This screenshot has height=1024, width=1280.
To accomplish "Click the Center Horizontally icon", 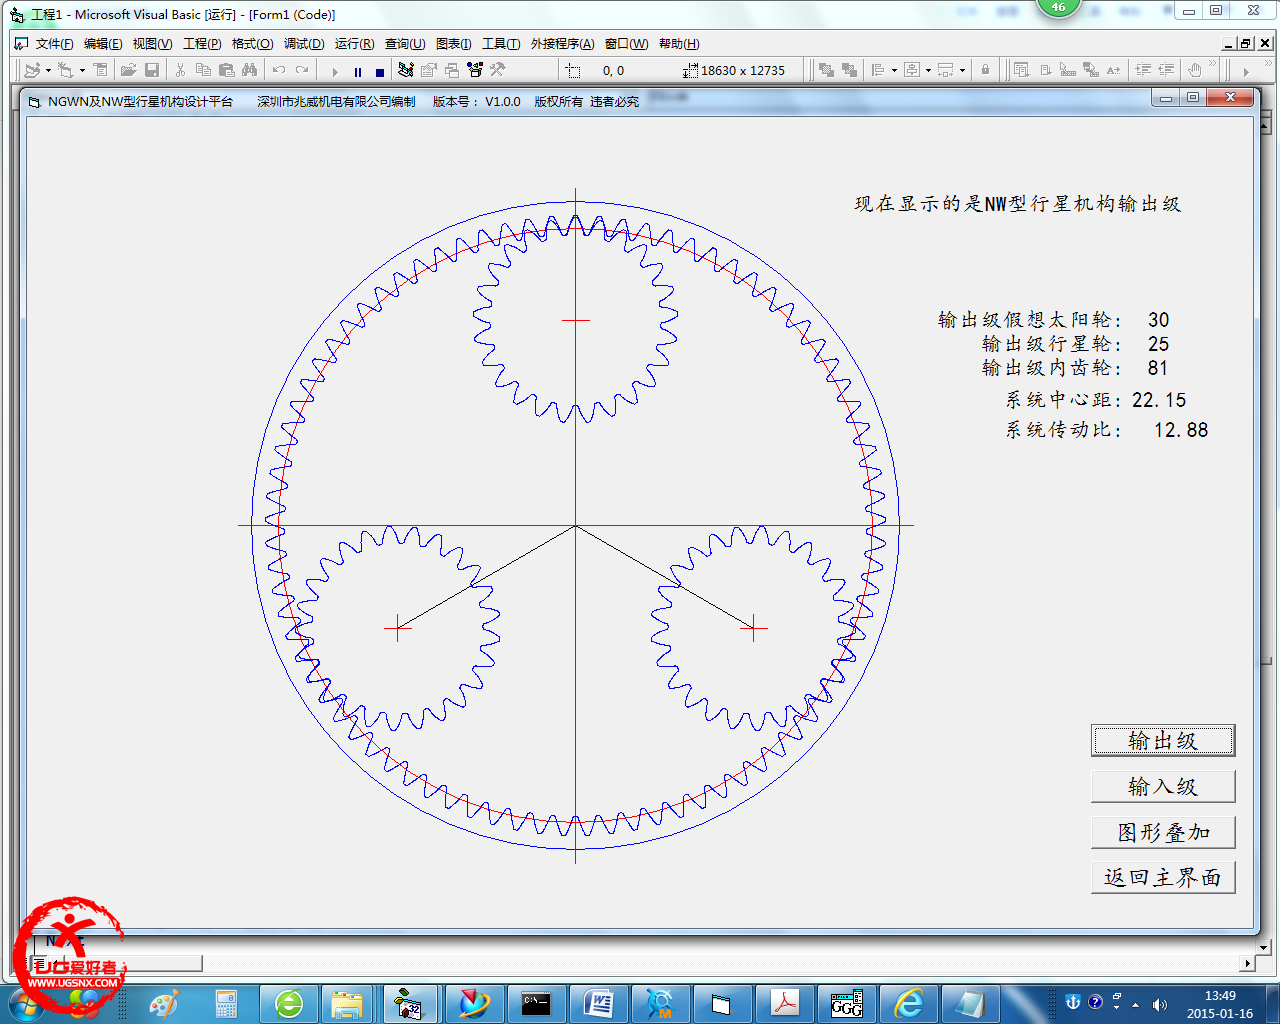I will [912, 70].
